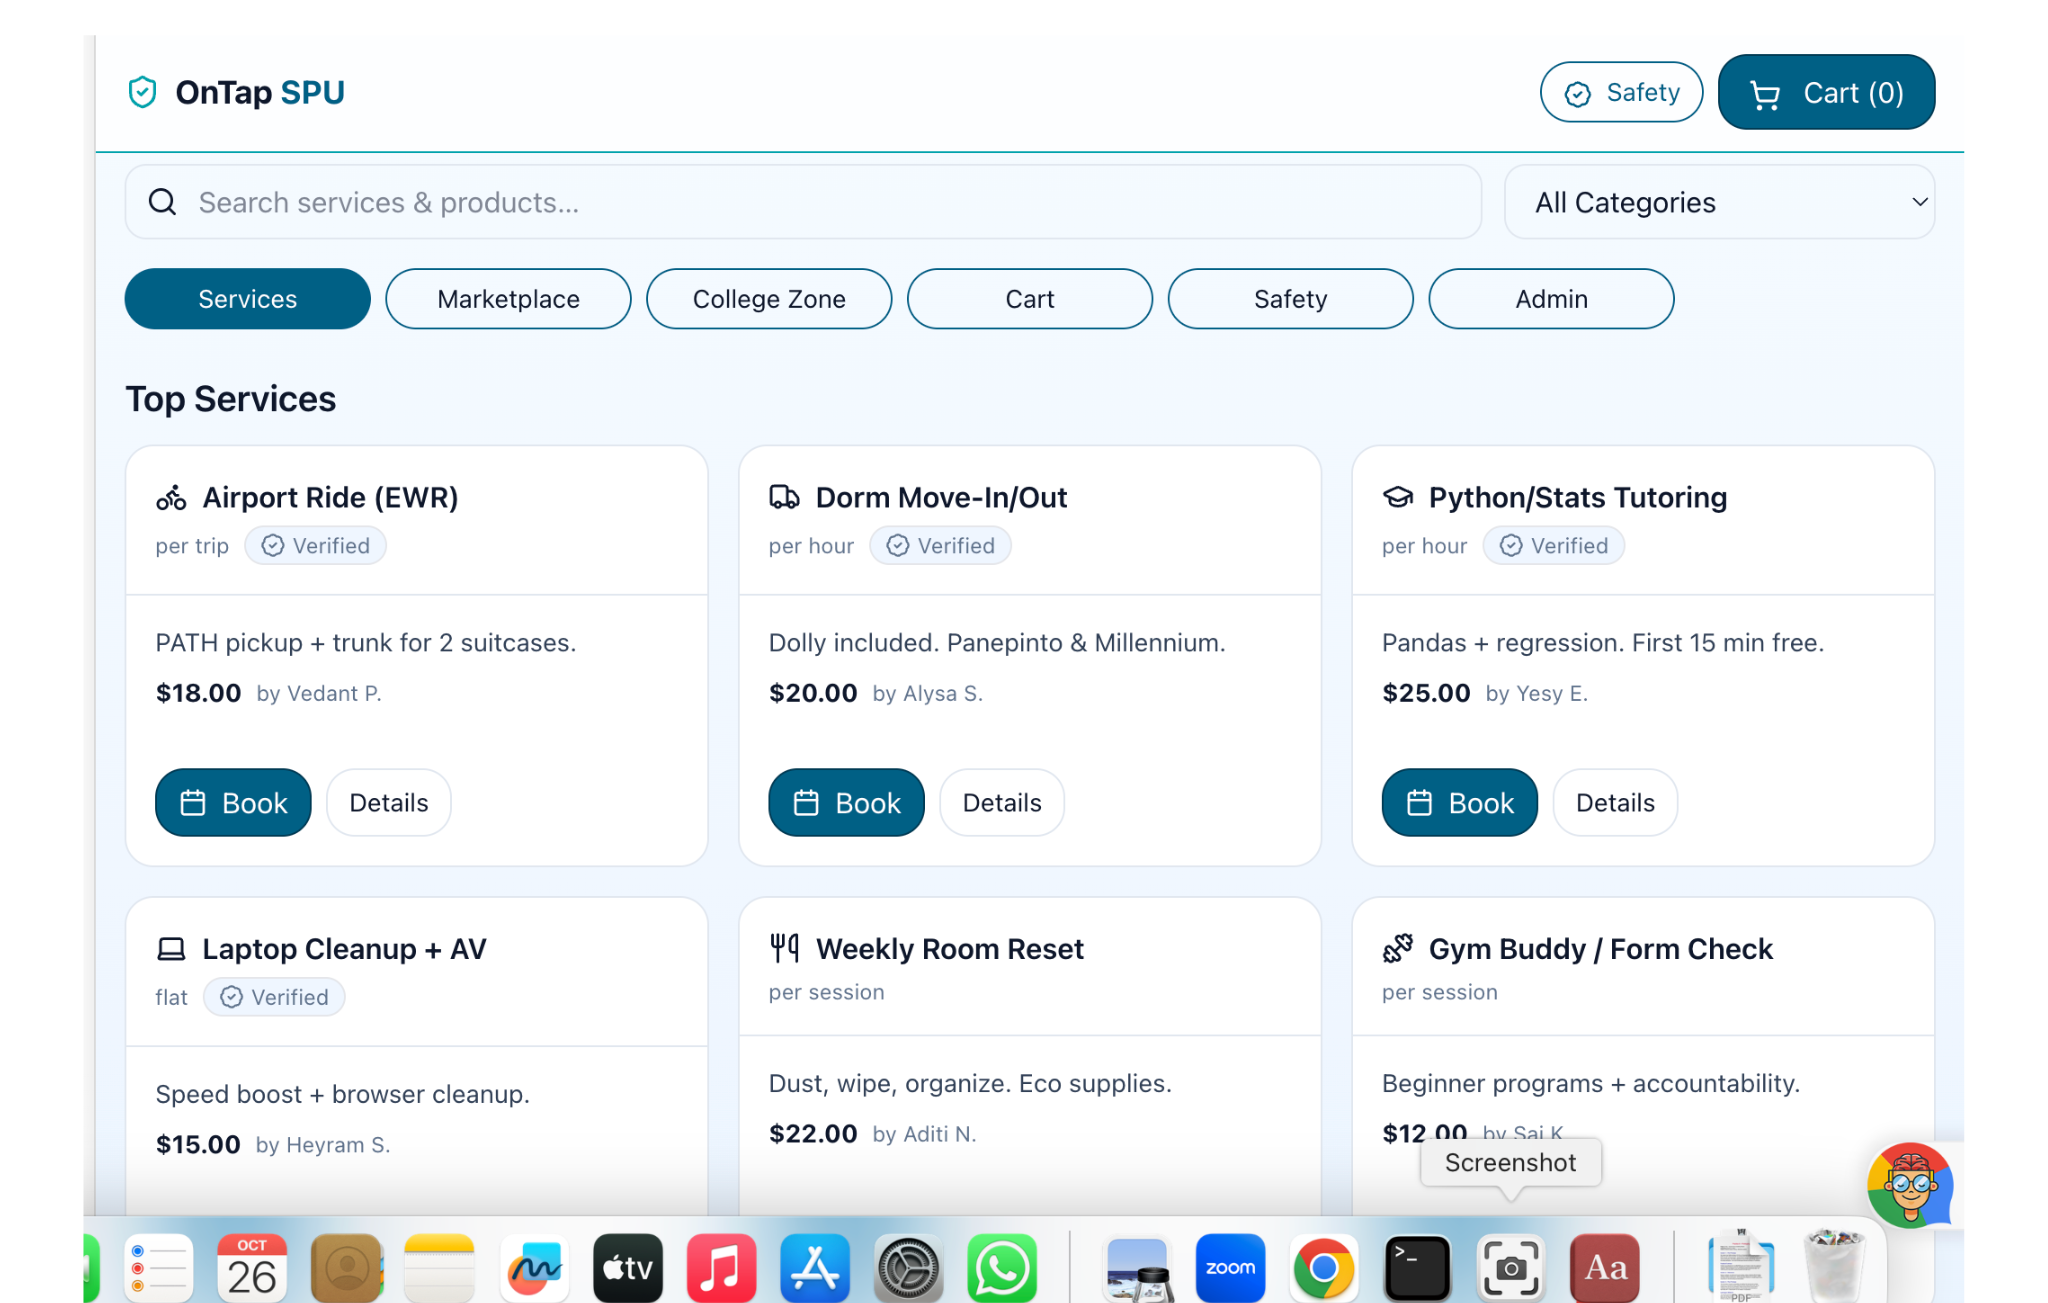The height and width of the screenshot is (1303, 2048).
Task: Switch to the College Zone tab
Action: coord(769,299)
